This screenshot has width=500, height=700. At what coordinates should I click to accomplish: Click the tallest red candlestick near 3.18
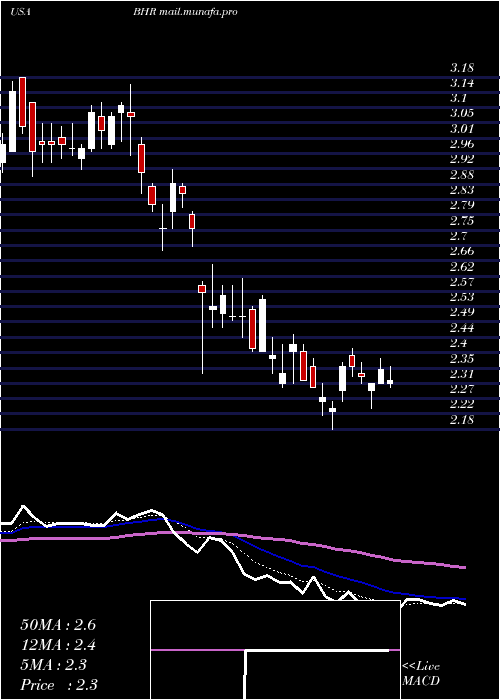[22, 102]
